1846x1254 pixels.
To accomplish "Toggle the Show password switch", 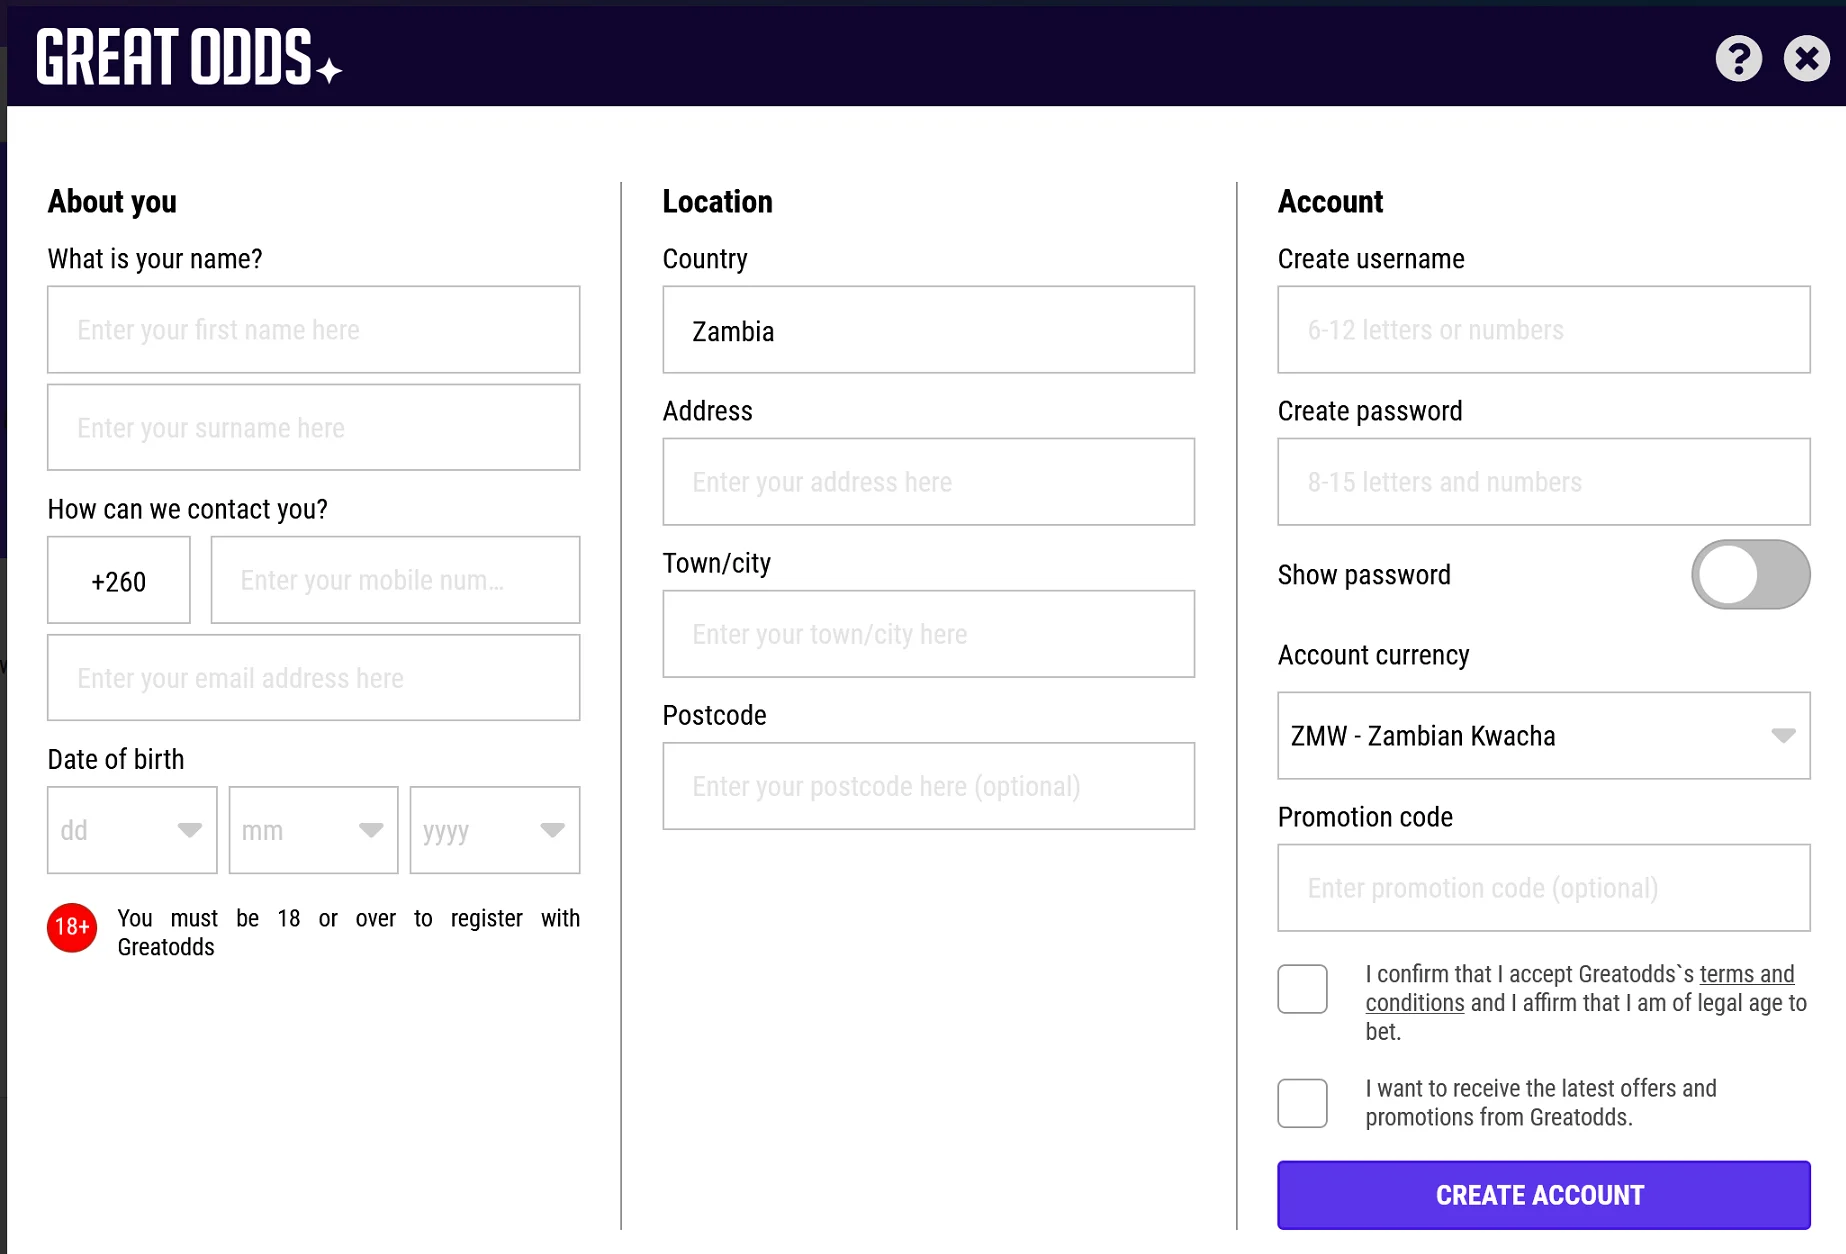I will click(x=1750, y=575).
